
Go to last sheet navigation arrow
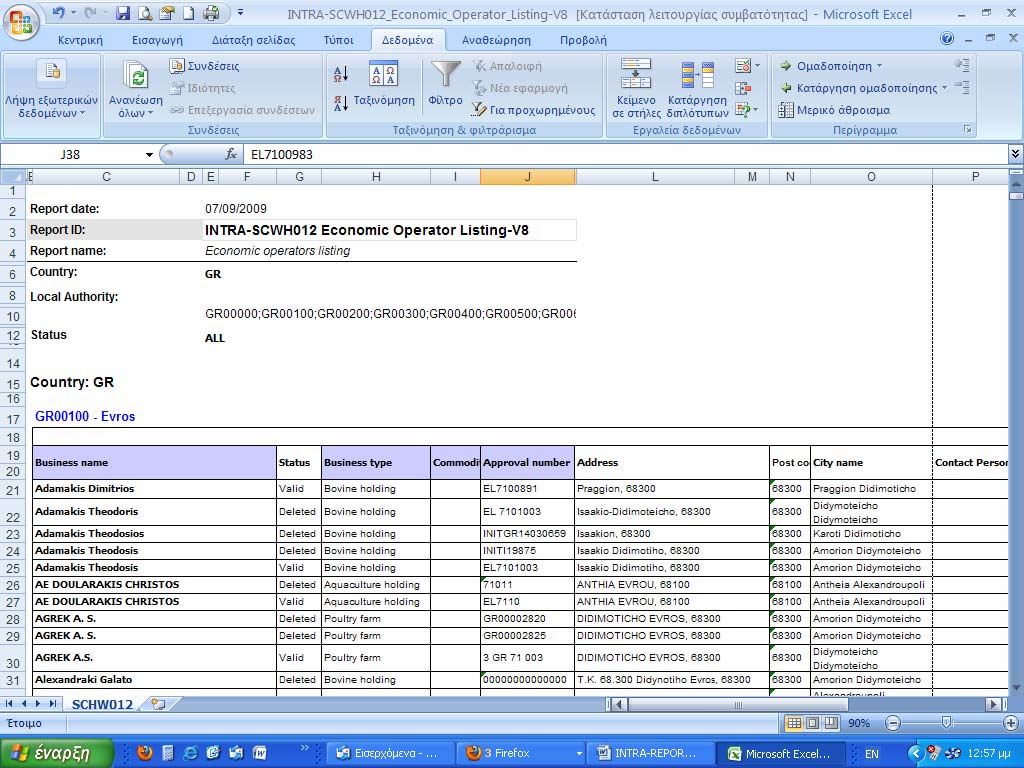coord(52,704)
